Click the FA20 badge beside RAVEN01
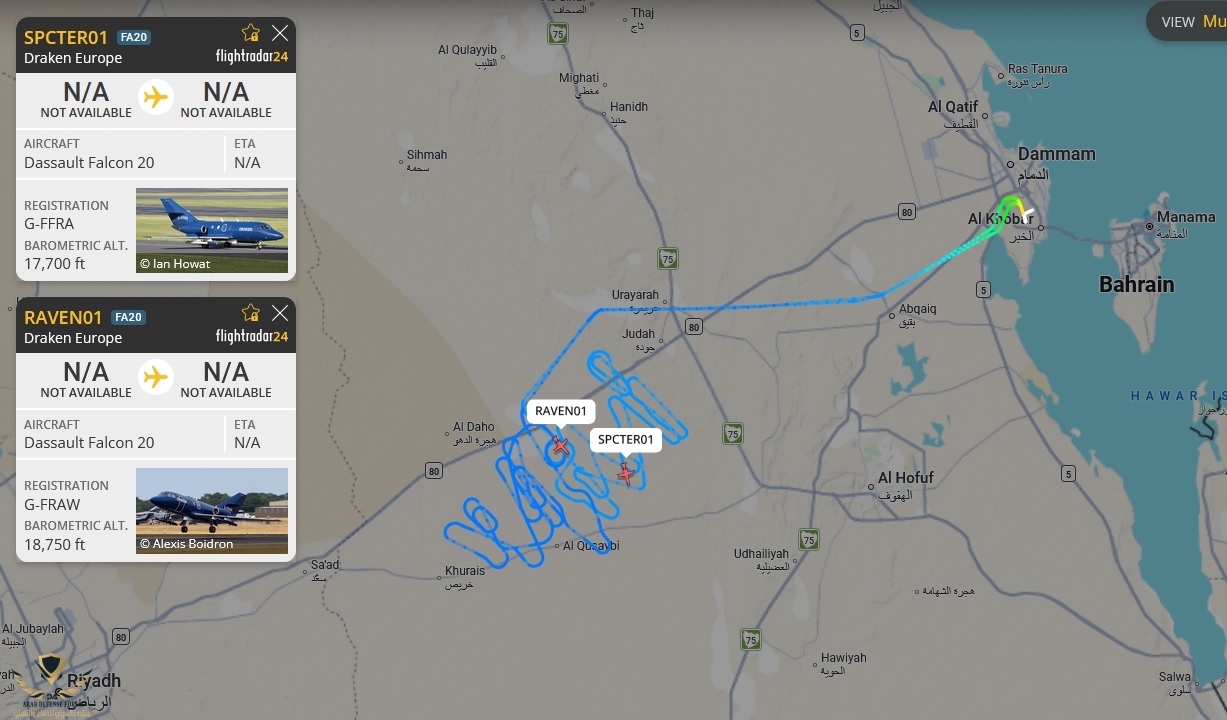Image resolution: width=1227 pixels, height=720 pixels. point(129,317)
